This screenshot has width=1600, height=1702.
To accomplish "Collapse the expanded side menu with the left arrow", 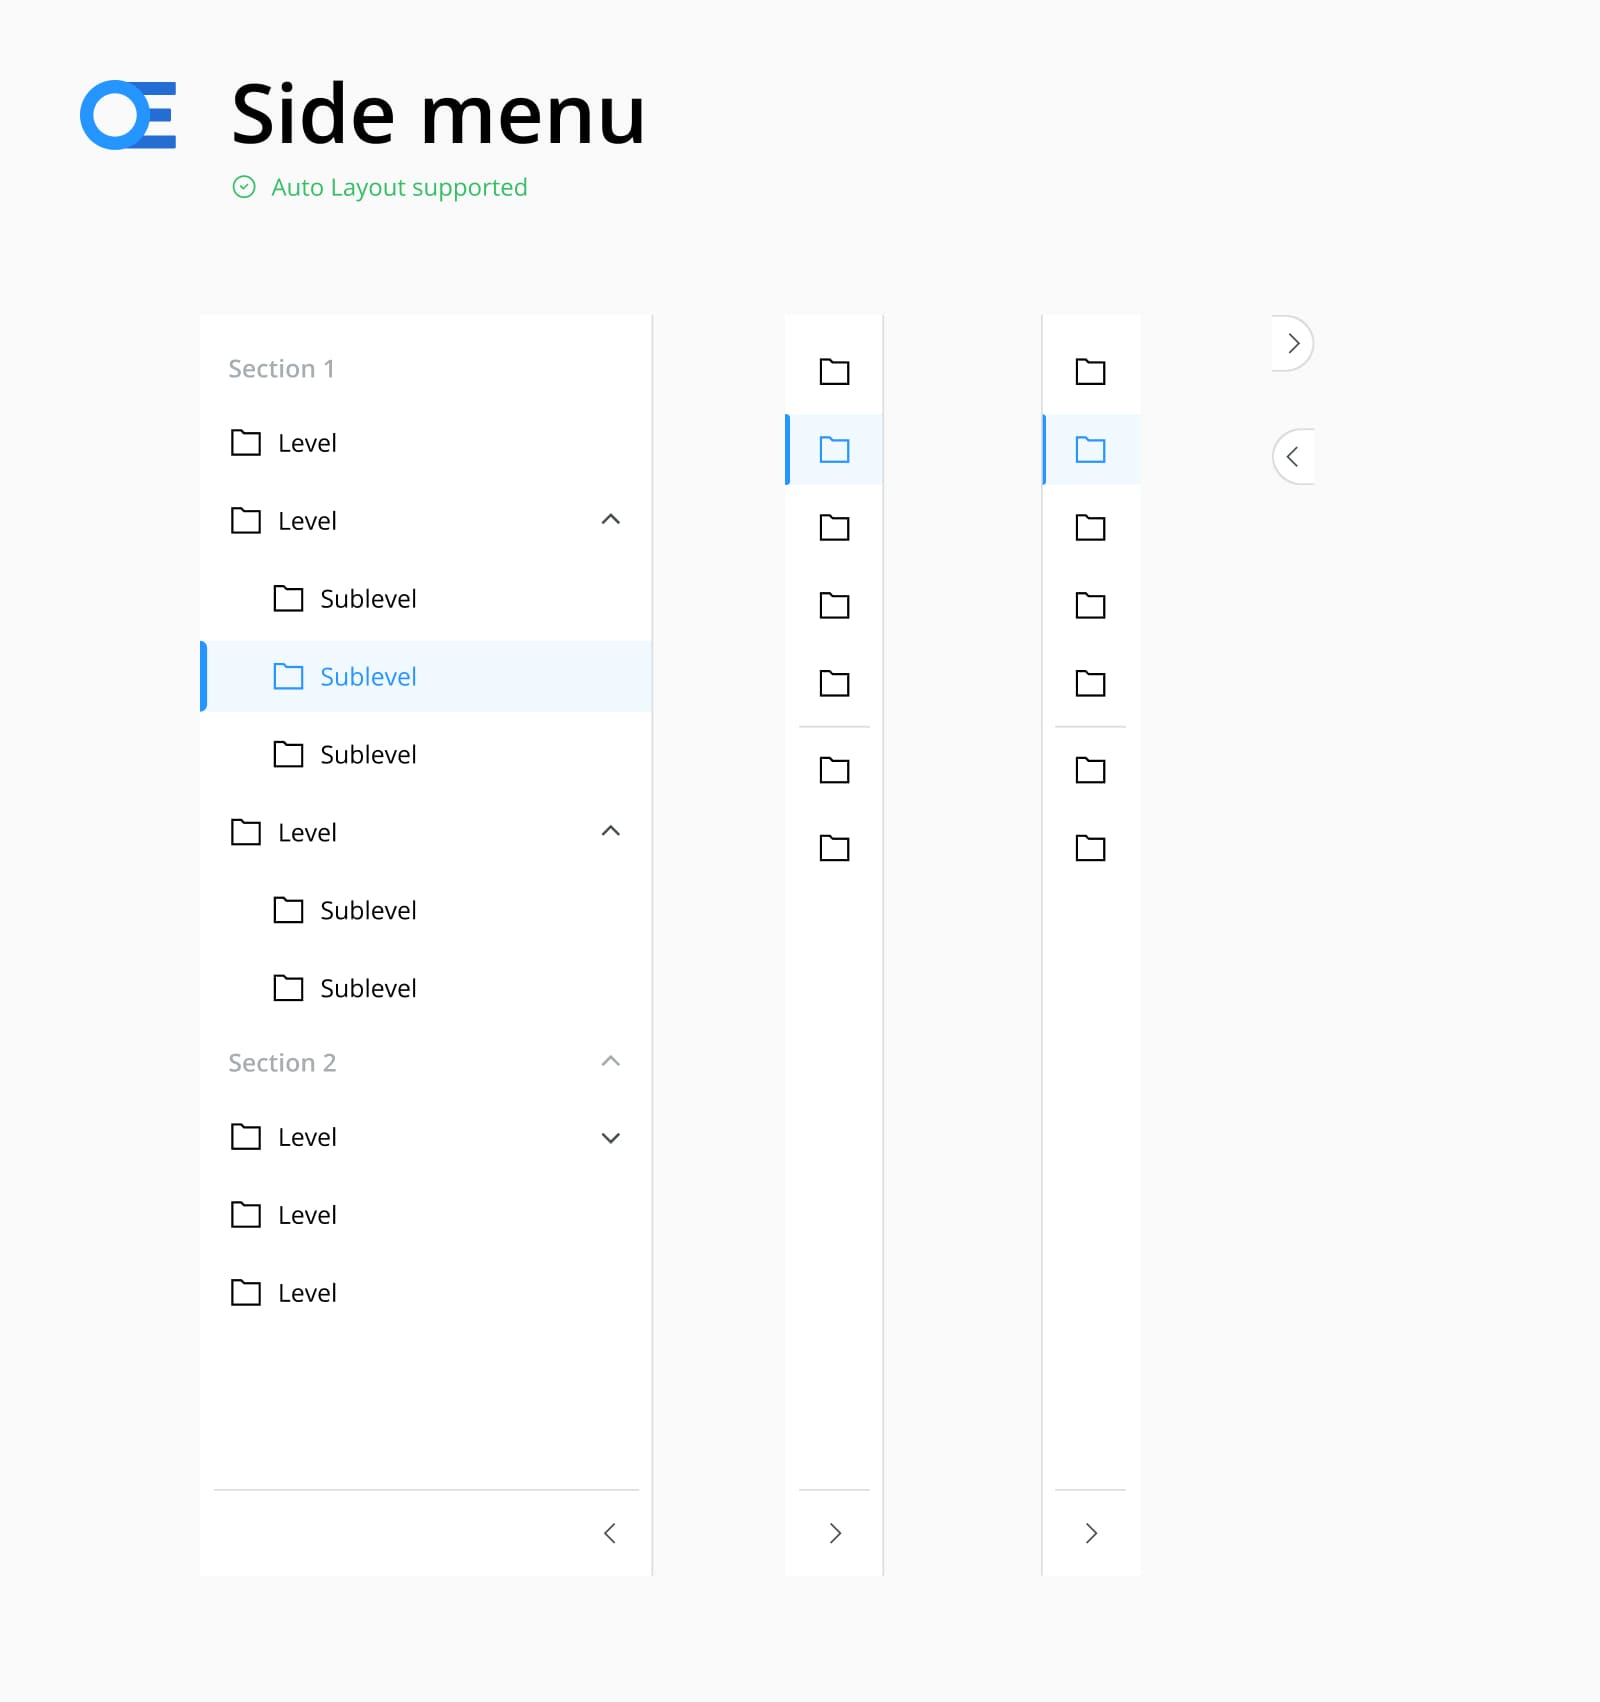I will (x=611, y=1533).
